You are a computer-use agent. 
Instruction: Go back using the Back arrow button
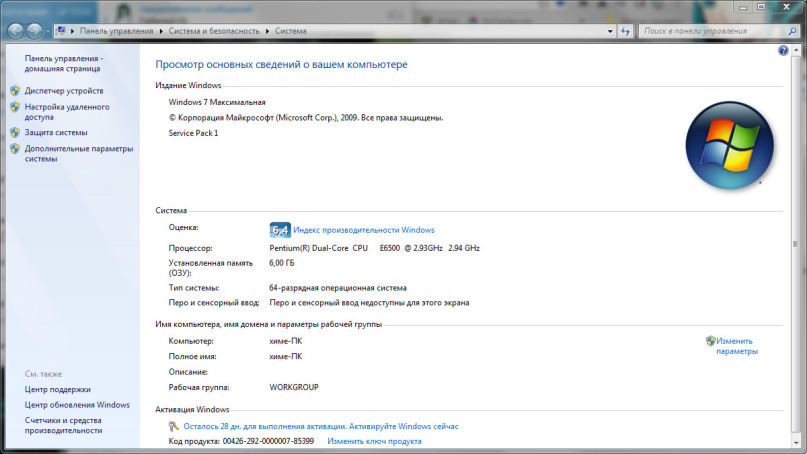tap(15, 31)
